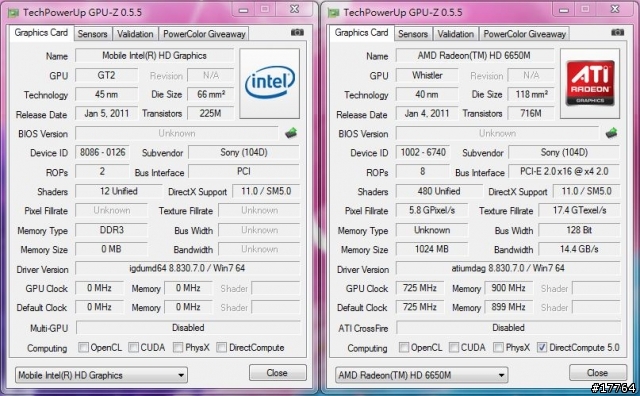The width and height of the screenshot is (640, 396).
Task: Open the Mobile Intel(R) HD Graphics device dropdown
Action: coord(101,375)
